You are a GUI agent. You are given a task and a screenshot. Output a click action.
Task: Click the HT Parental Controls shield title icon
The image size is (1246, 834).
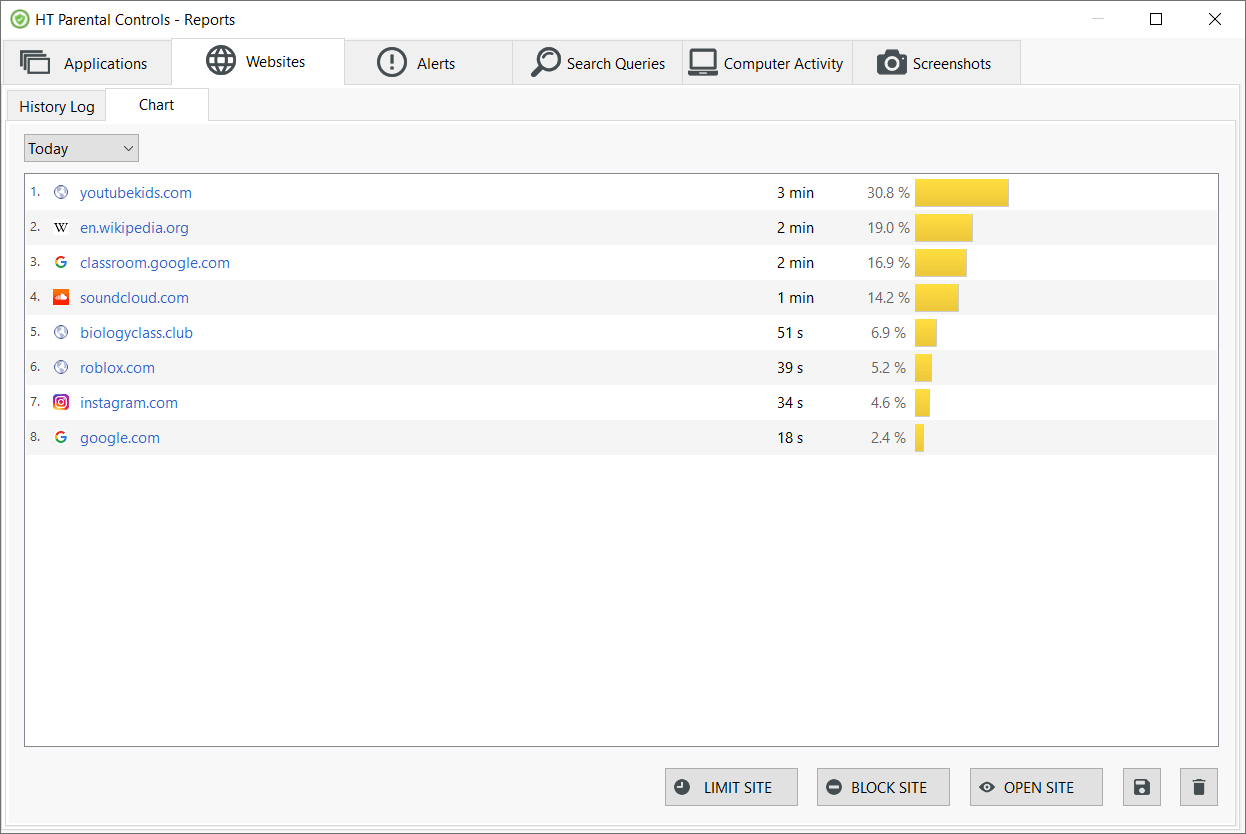point(19,19)
